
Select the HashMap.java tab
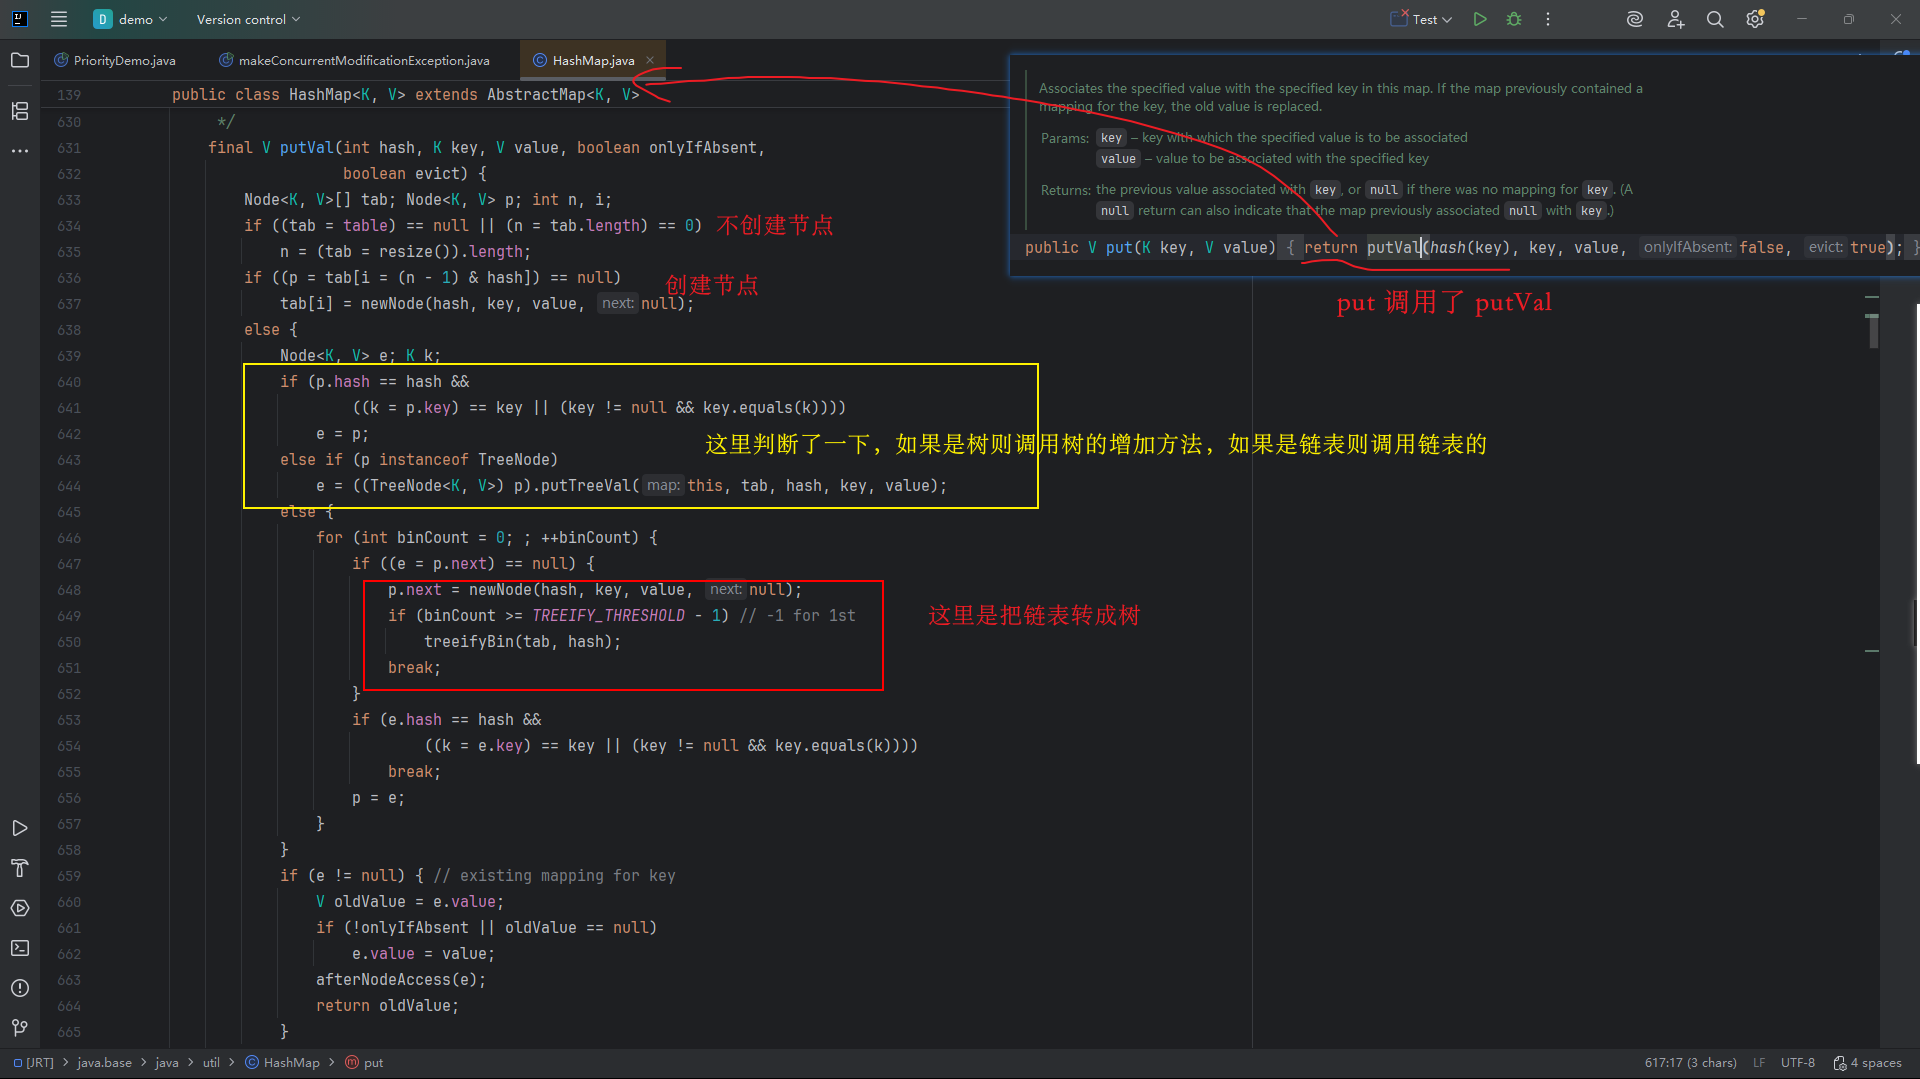[x=593, y=60]
